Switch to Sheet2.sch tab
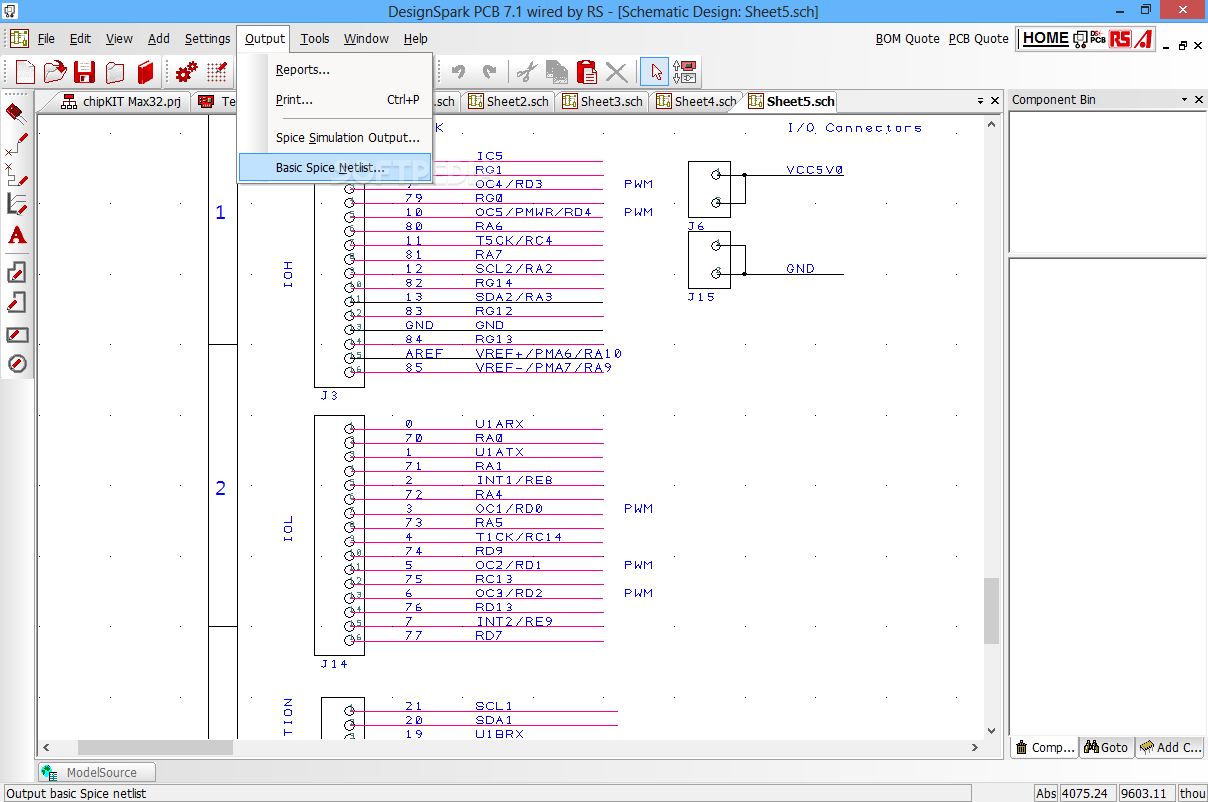1208x802 pixels. 509,102
